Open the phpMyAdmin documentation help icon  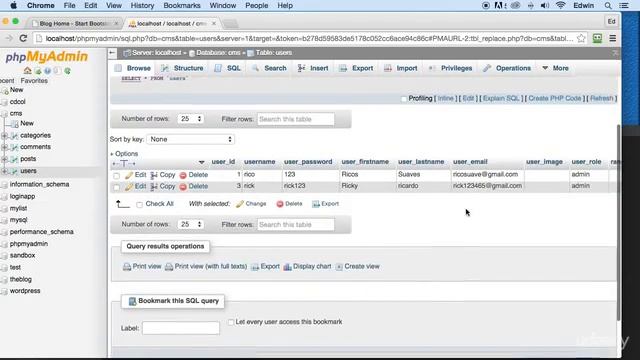(x=48, y=71)
